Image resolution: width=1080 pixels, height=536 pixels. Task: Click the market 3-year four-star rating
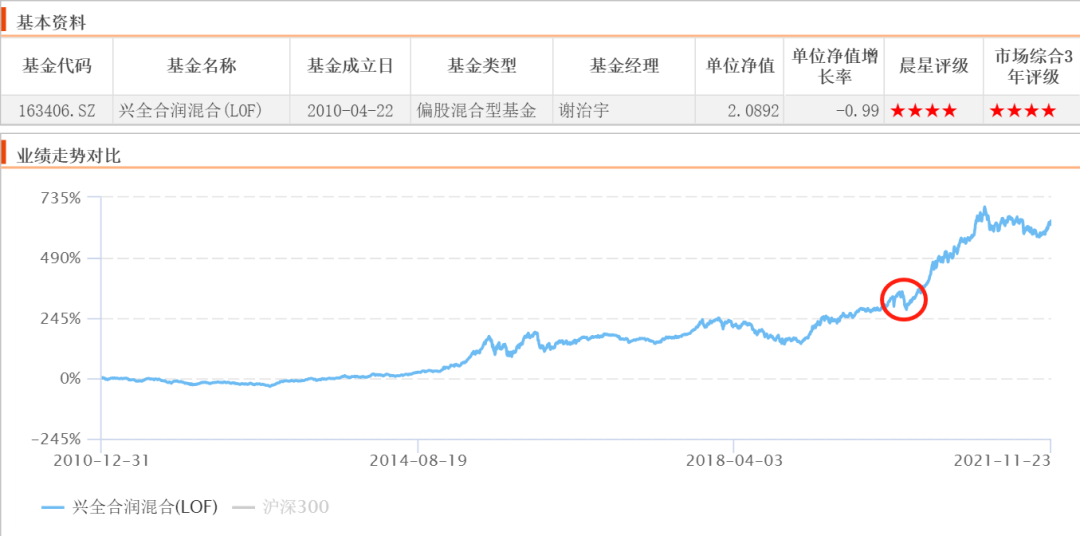(1023, 110)
